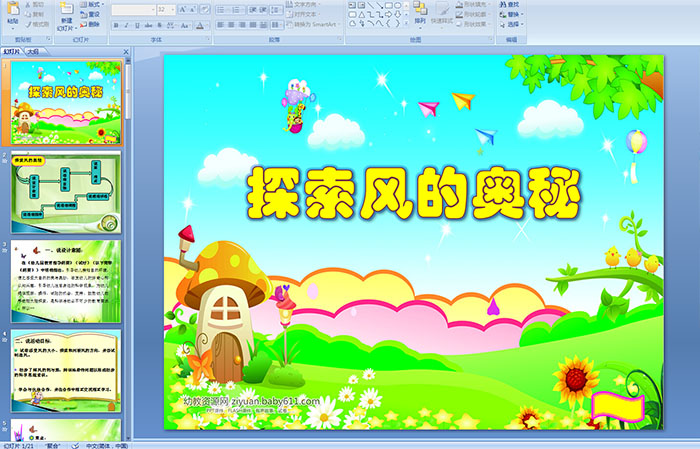
Task: Open the text columns dropdown
Action: [x=277, y=25]
